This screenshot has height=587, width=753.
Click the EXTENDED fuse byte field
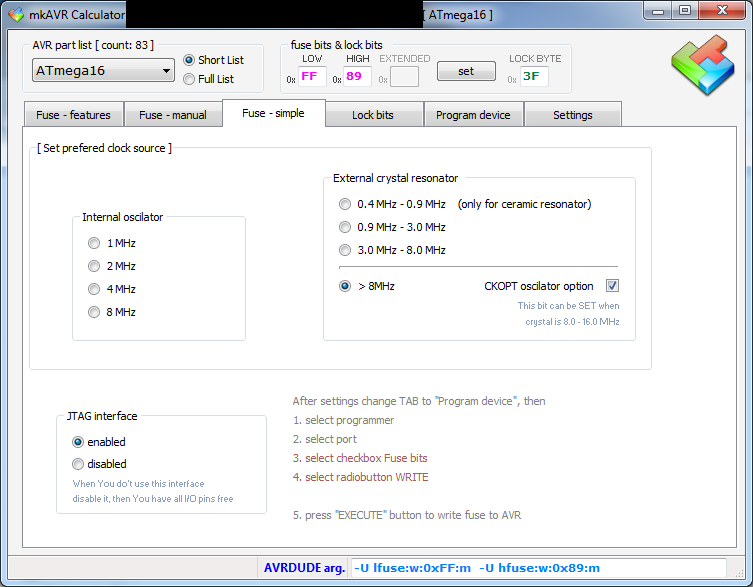point(404,77)
